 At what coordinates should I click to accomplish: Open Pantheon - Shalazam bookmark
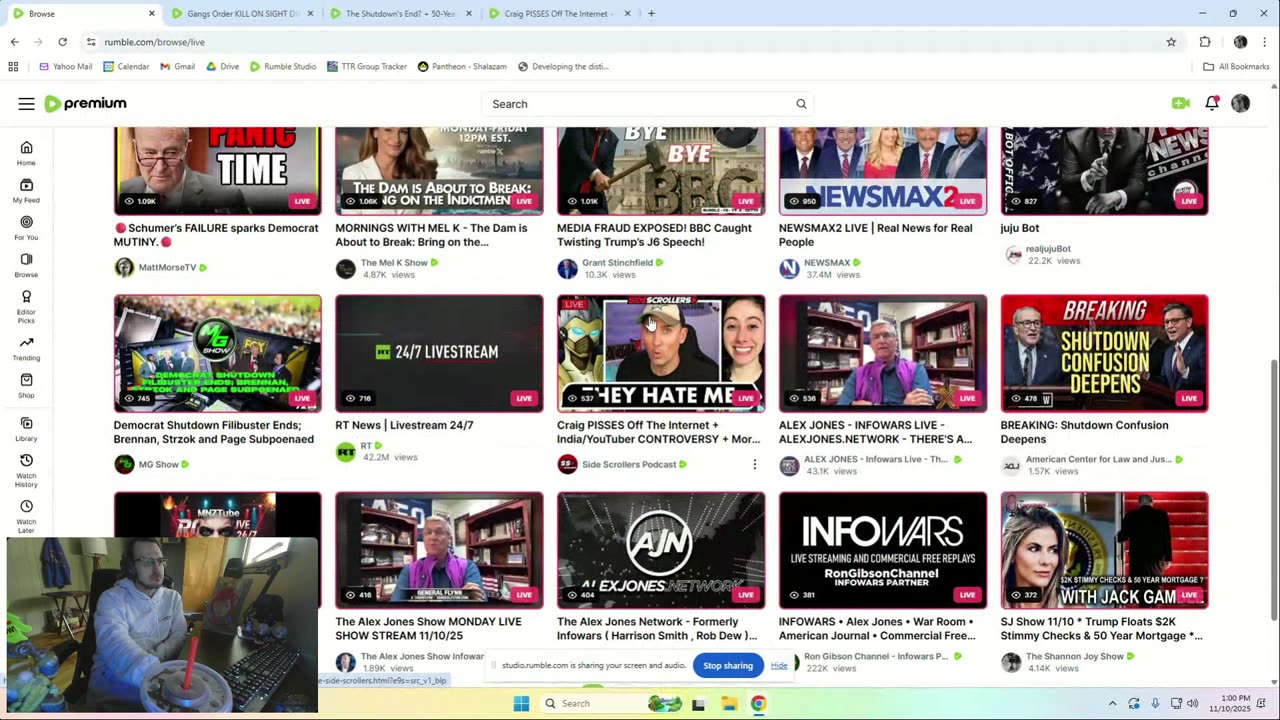click(x=462, y=67)
